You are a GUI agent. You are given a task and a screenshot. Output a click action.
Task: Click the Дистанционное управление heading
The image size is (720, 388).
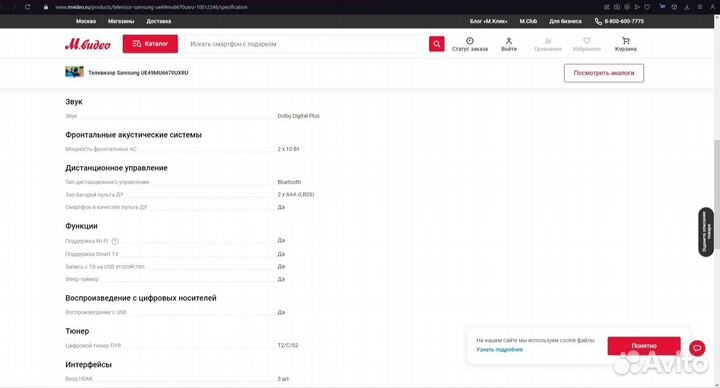coord(116,168)
